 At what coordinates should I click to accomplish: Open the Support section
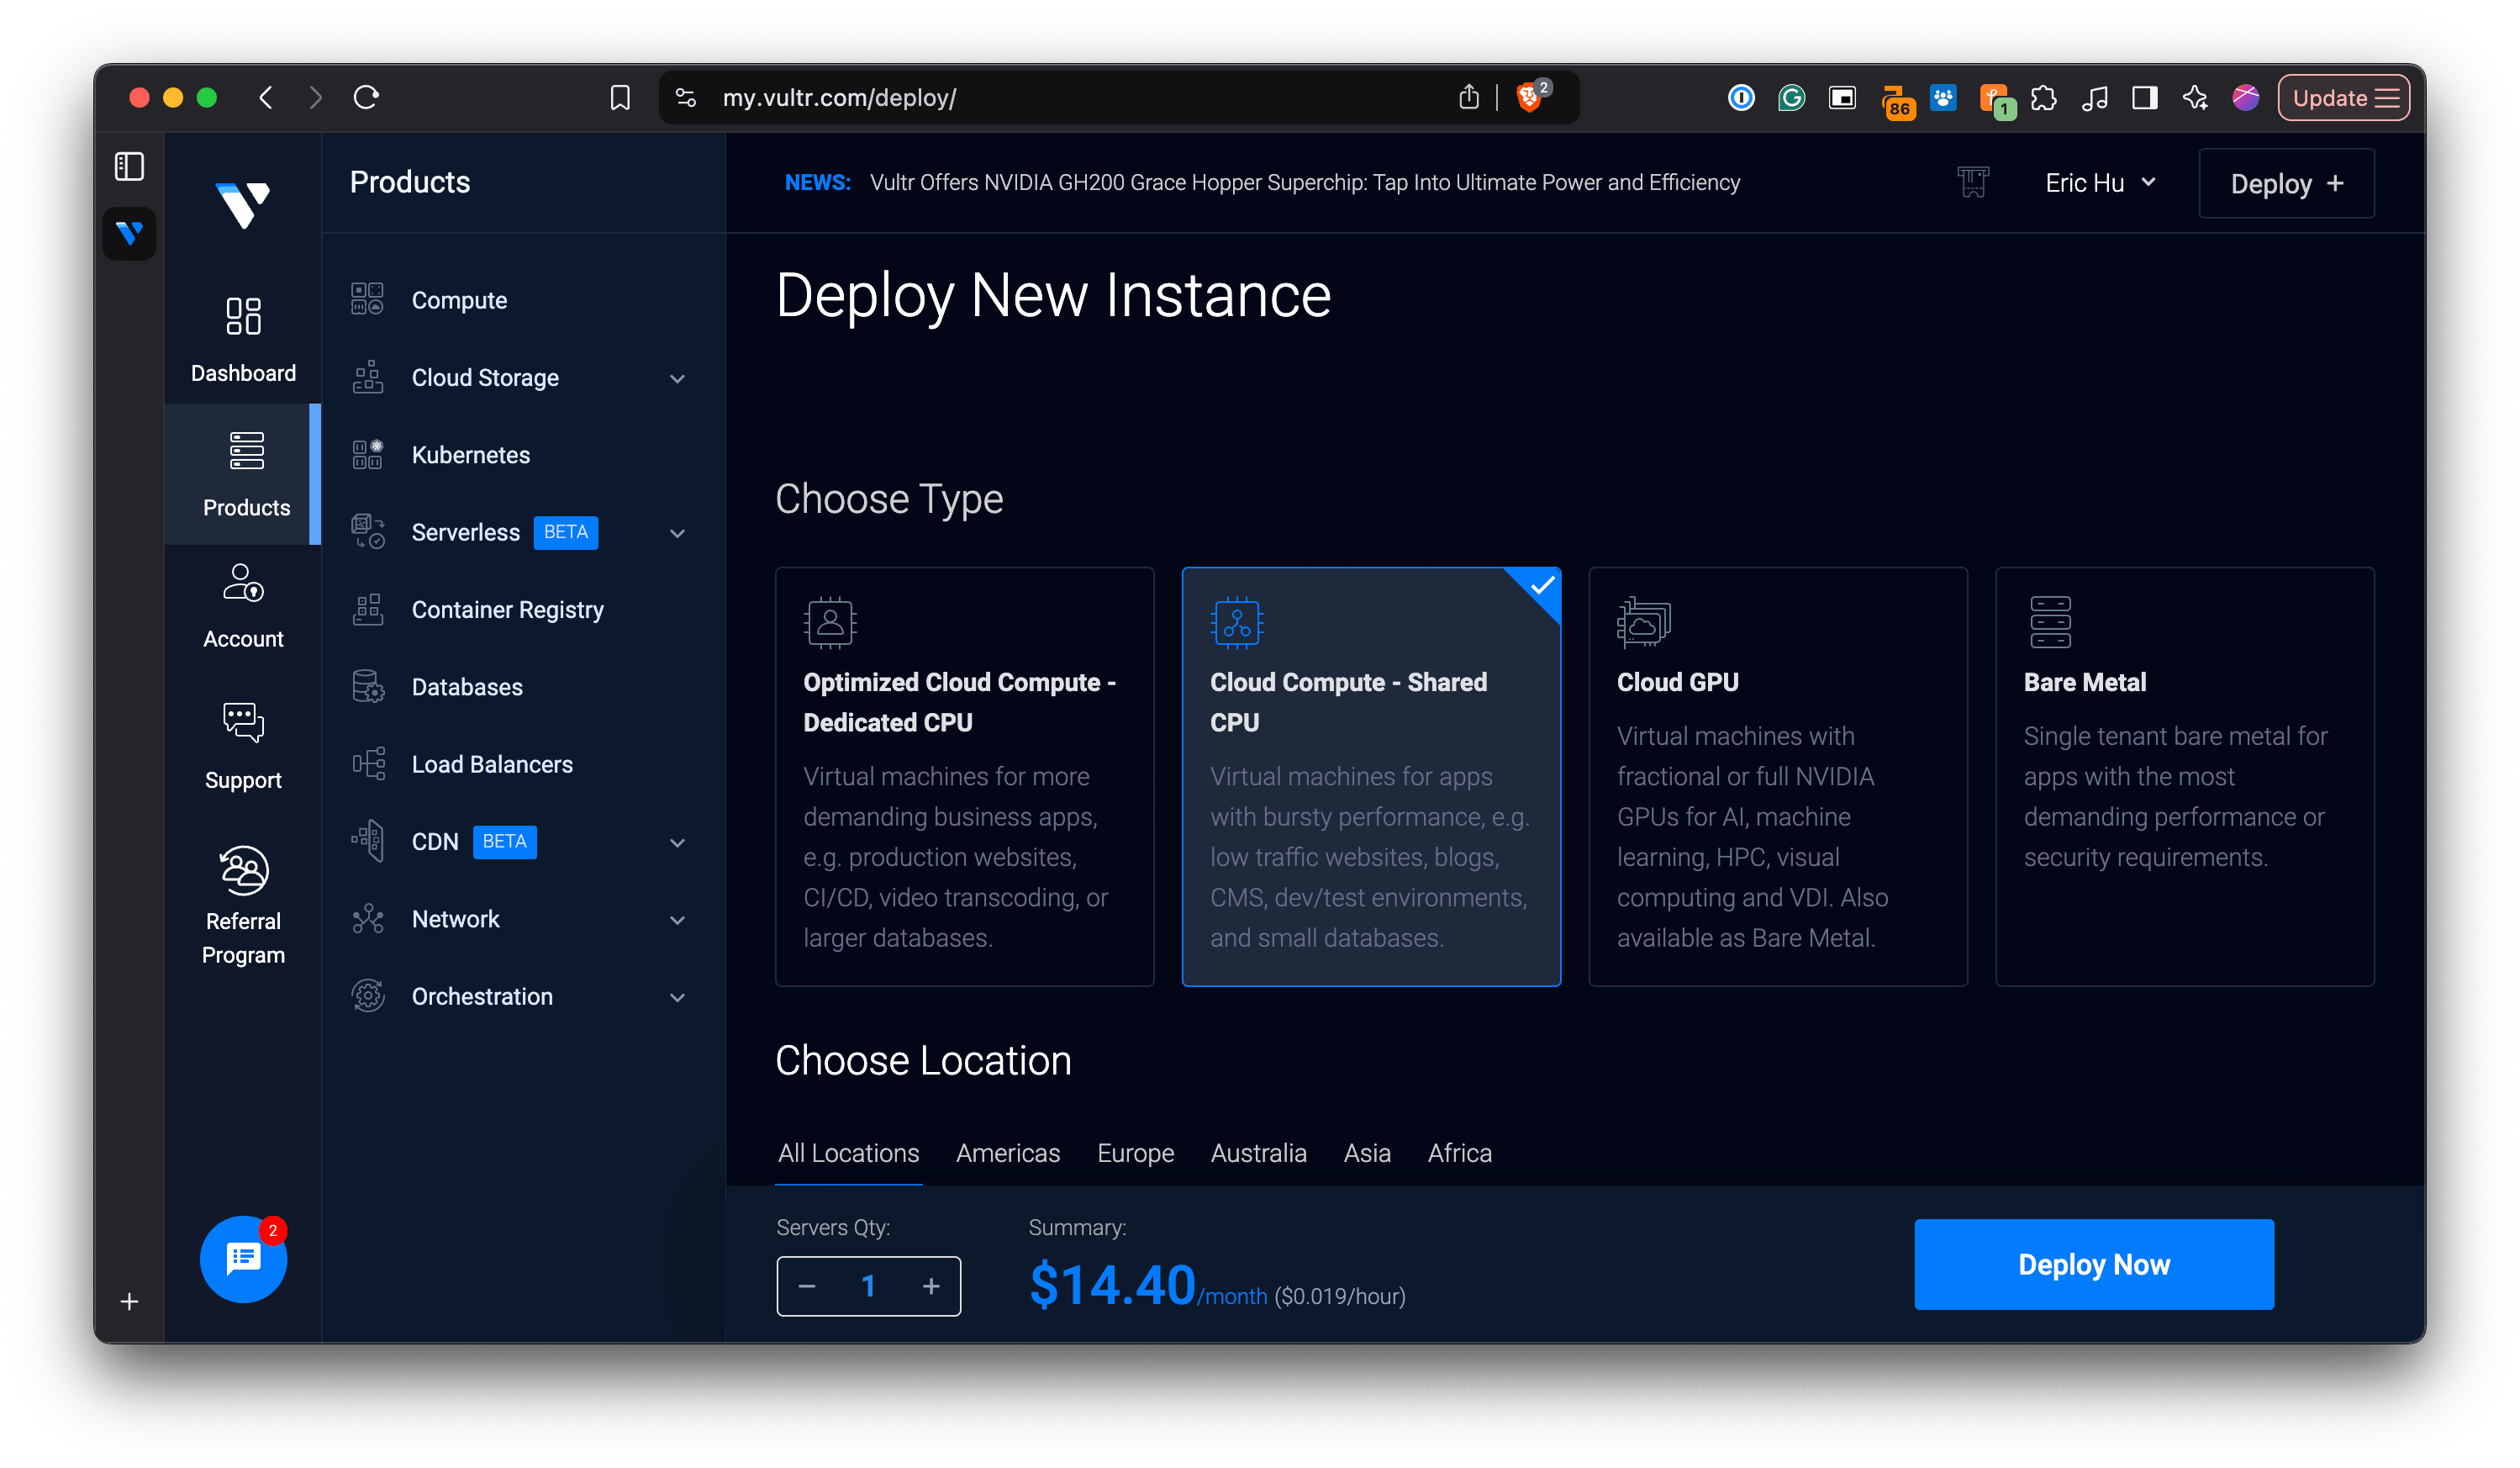(x=243, y=746)
